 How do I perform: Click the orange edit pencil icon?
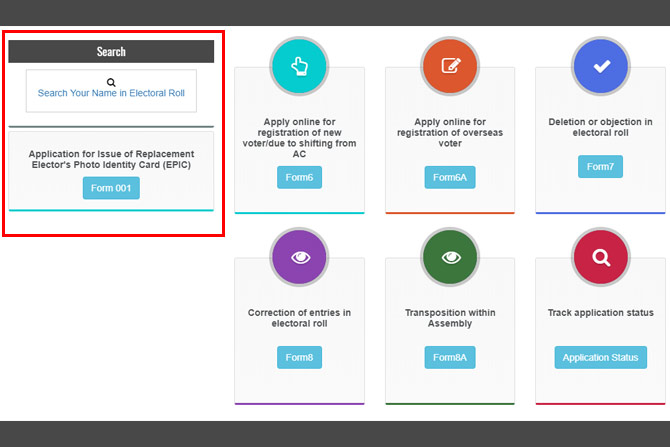pos(450,66)
